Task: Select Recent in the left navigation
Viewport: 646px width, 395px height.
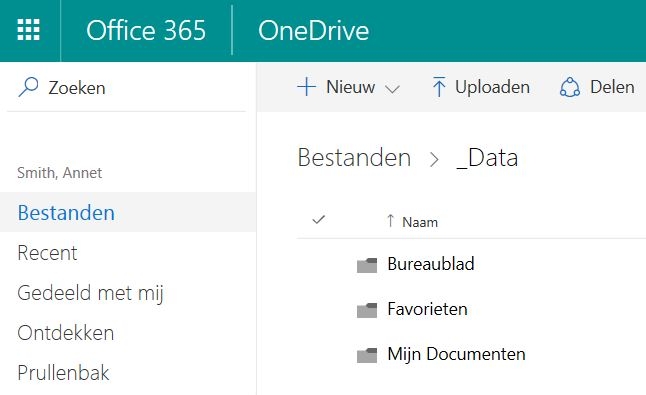Action: pos(47,252)
